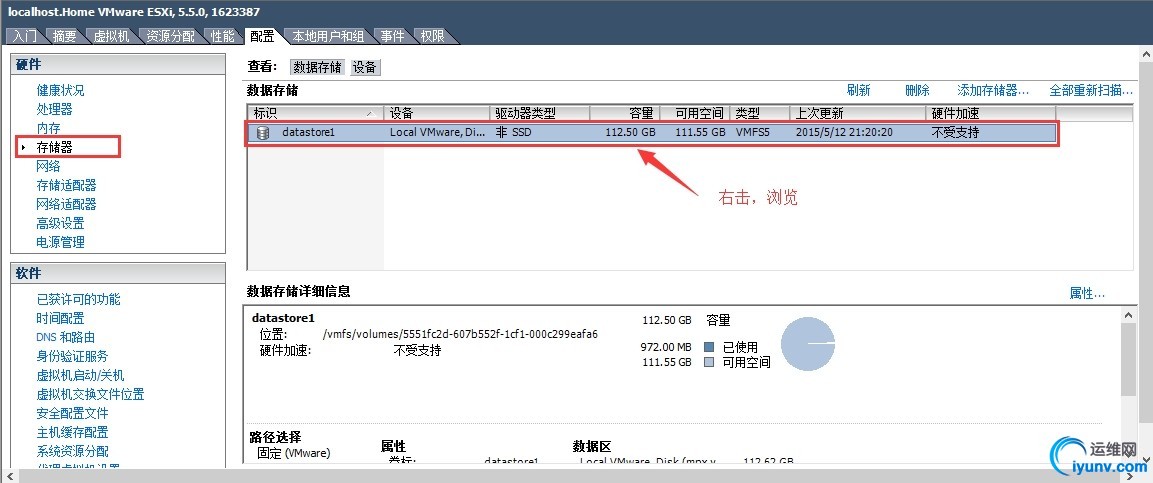Click the 可用空间 legend color swatch
The width and height of the screenshot is (1153, 483).
pos(709,362)
